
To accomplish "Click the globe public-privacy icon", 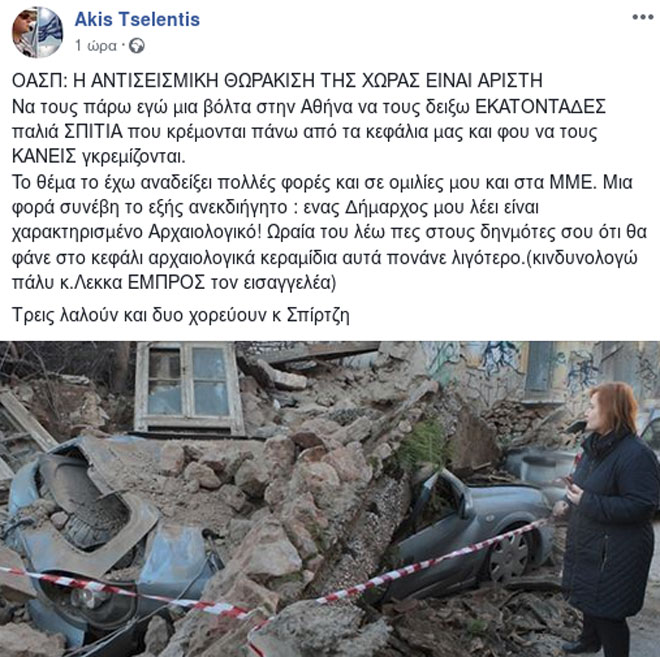I will [x=137, y=45].
